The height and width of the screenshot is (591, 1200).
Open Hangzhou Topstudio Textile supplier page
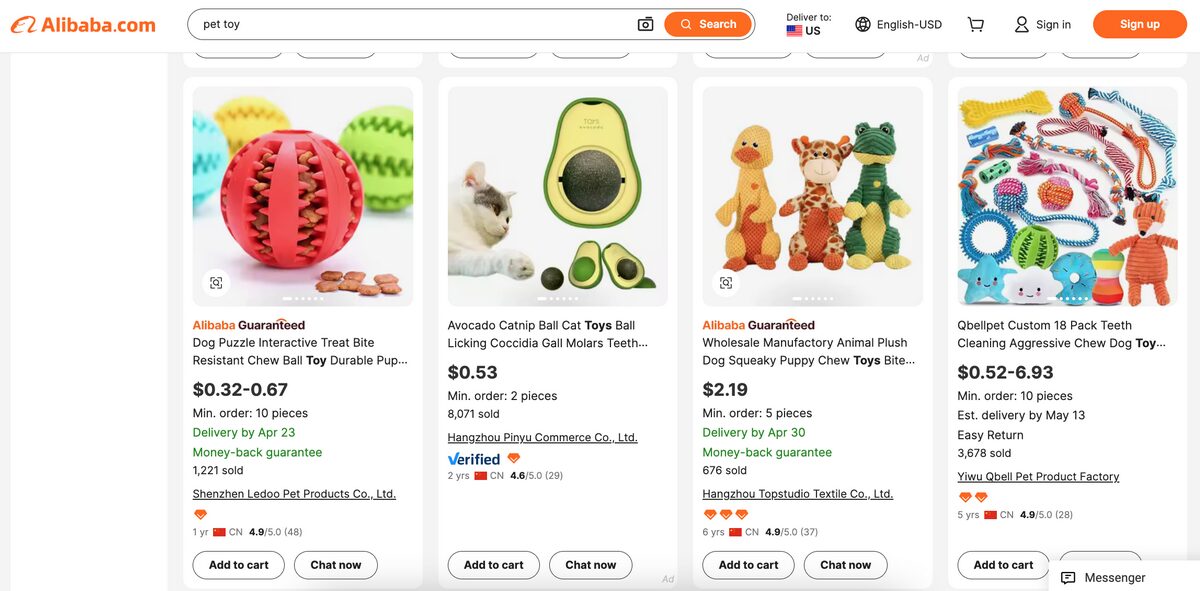click(797, 493)
